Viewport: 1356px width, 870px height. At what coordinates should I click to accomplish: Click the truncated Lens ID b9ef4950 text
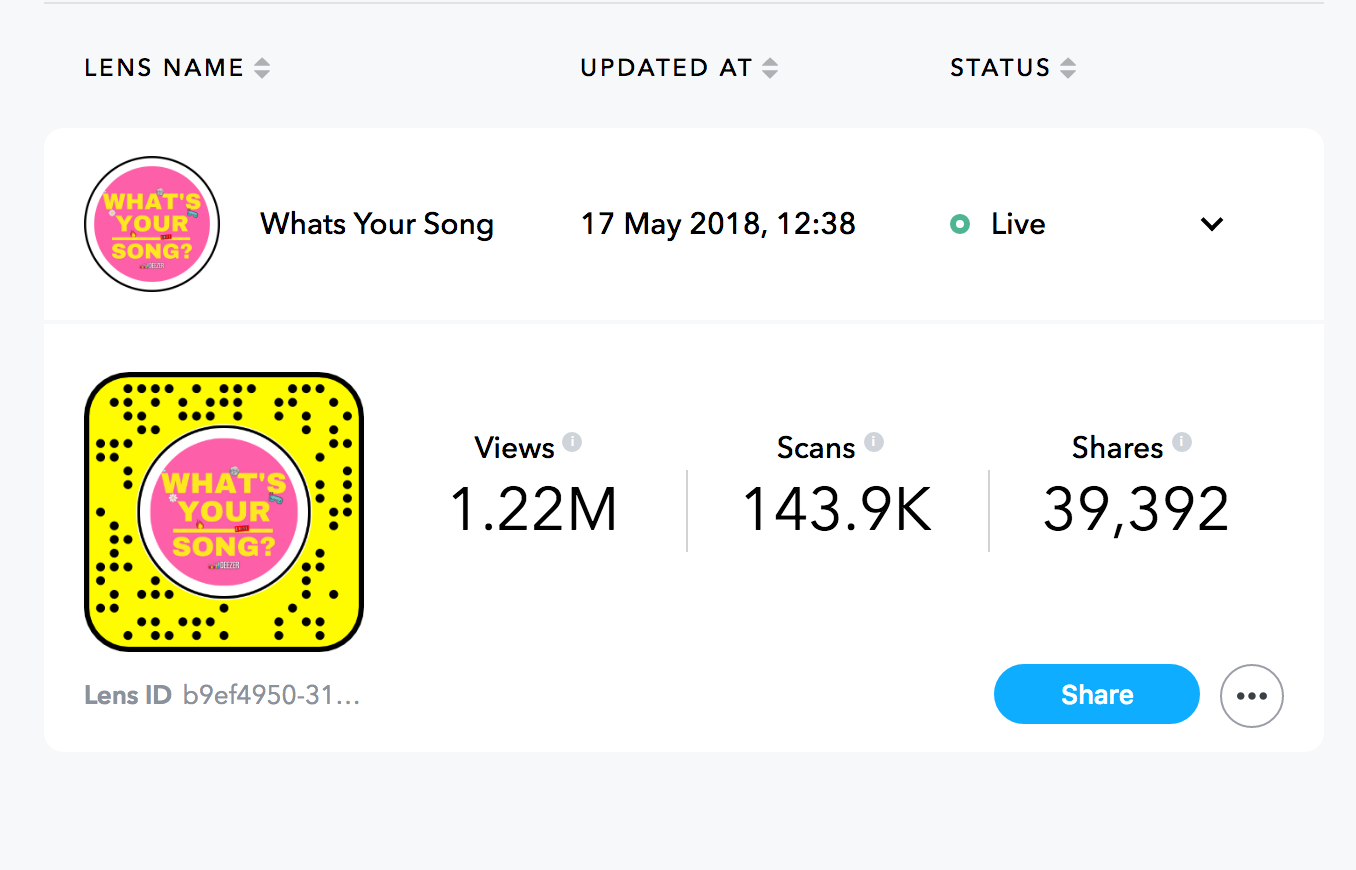click(x=271, y=695)
